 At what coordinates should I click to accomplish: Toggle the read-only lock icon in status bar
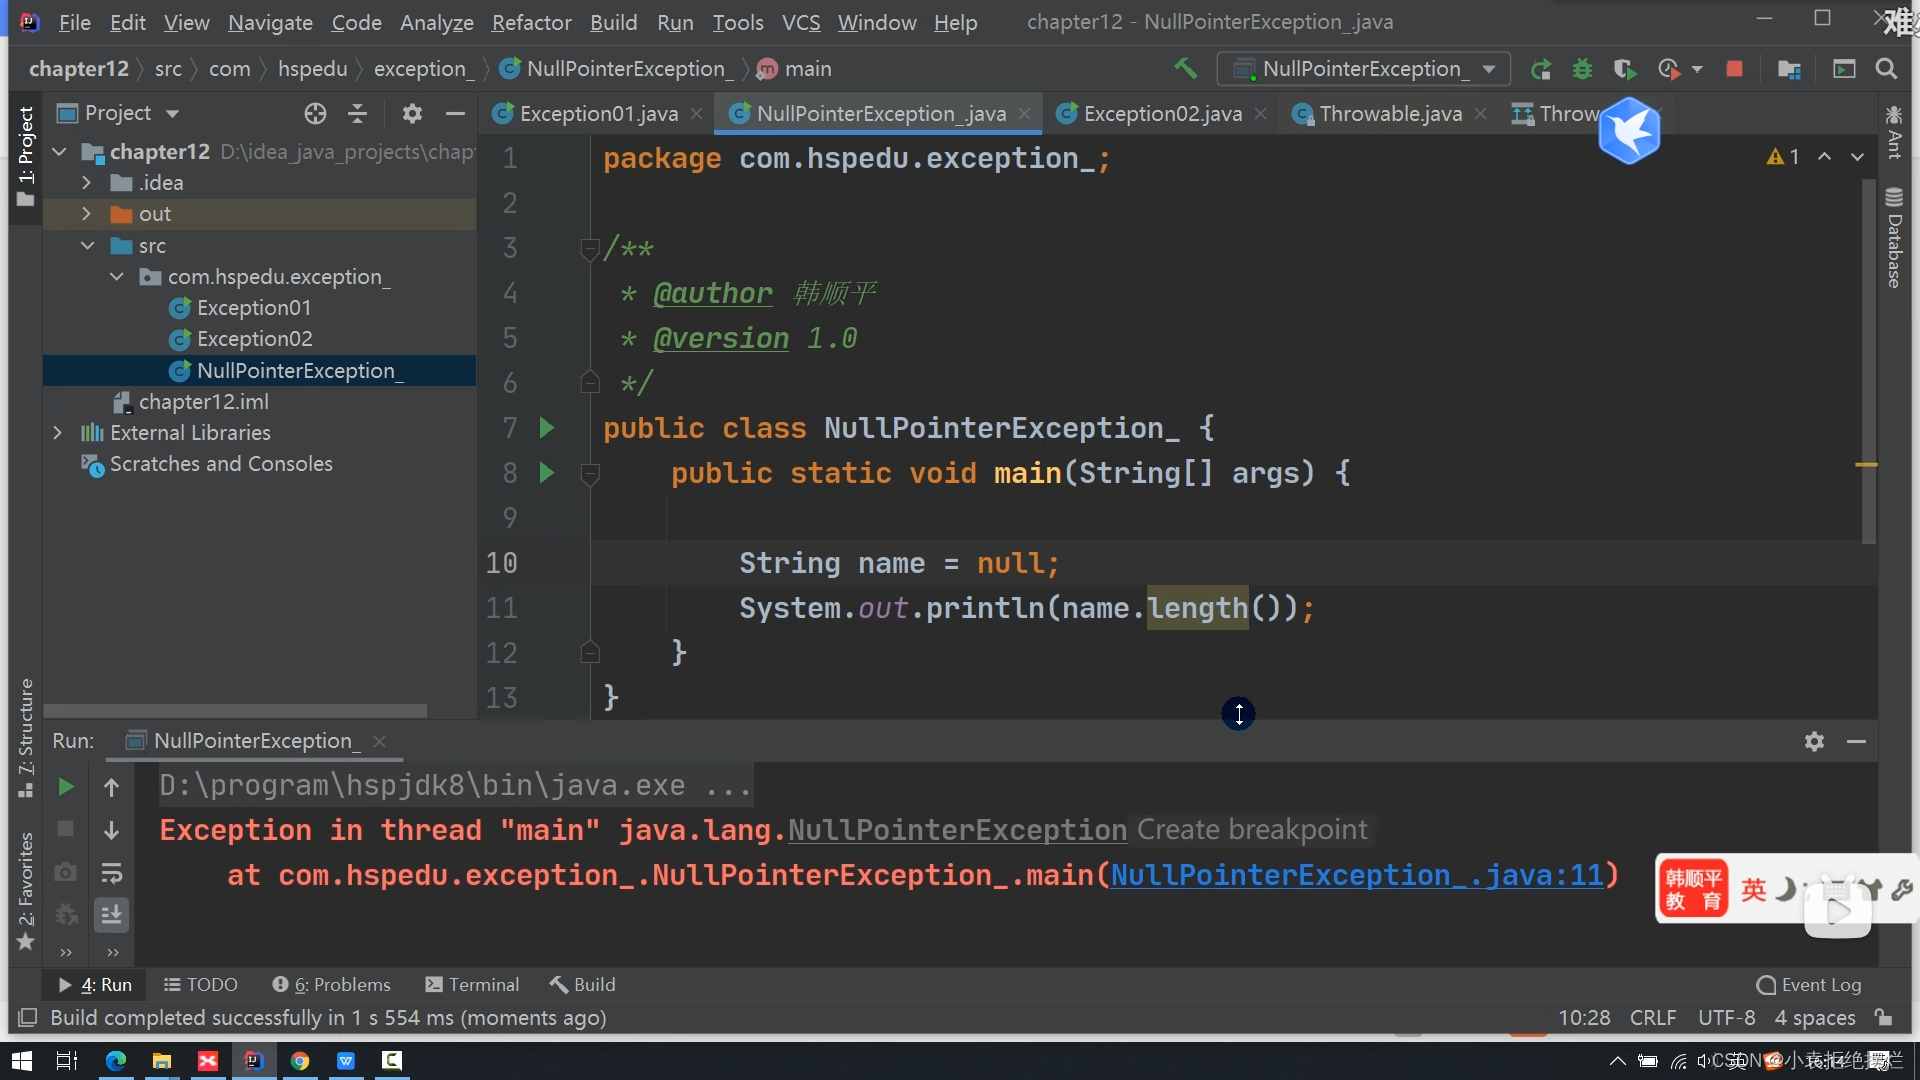pyautogui.click(x=1884, y=1018)
